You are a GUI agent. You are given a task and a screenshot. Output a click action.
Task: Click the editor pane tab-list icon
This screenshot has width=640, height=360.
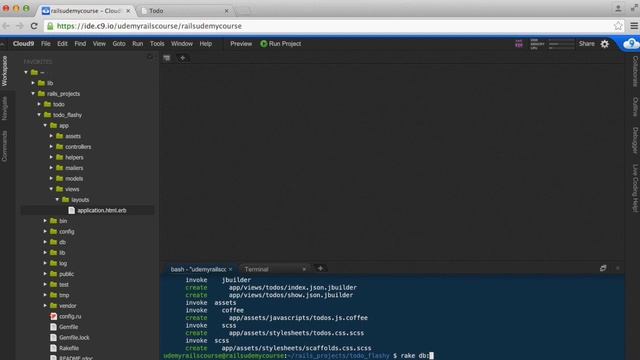pyautogui.click(x=167, y=58)
